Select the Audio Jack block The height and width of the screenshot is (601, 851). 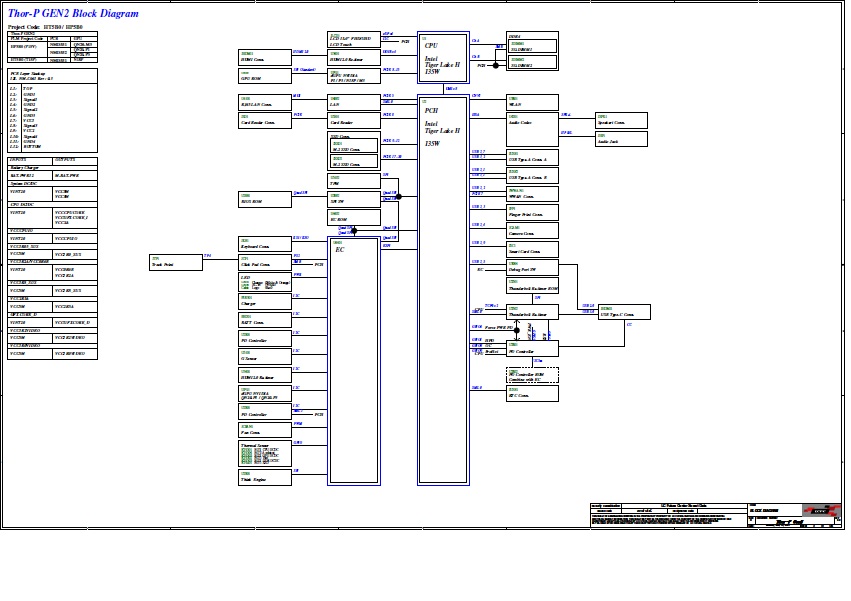click(621, 139)
